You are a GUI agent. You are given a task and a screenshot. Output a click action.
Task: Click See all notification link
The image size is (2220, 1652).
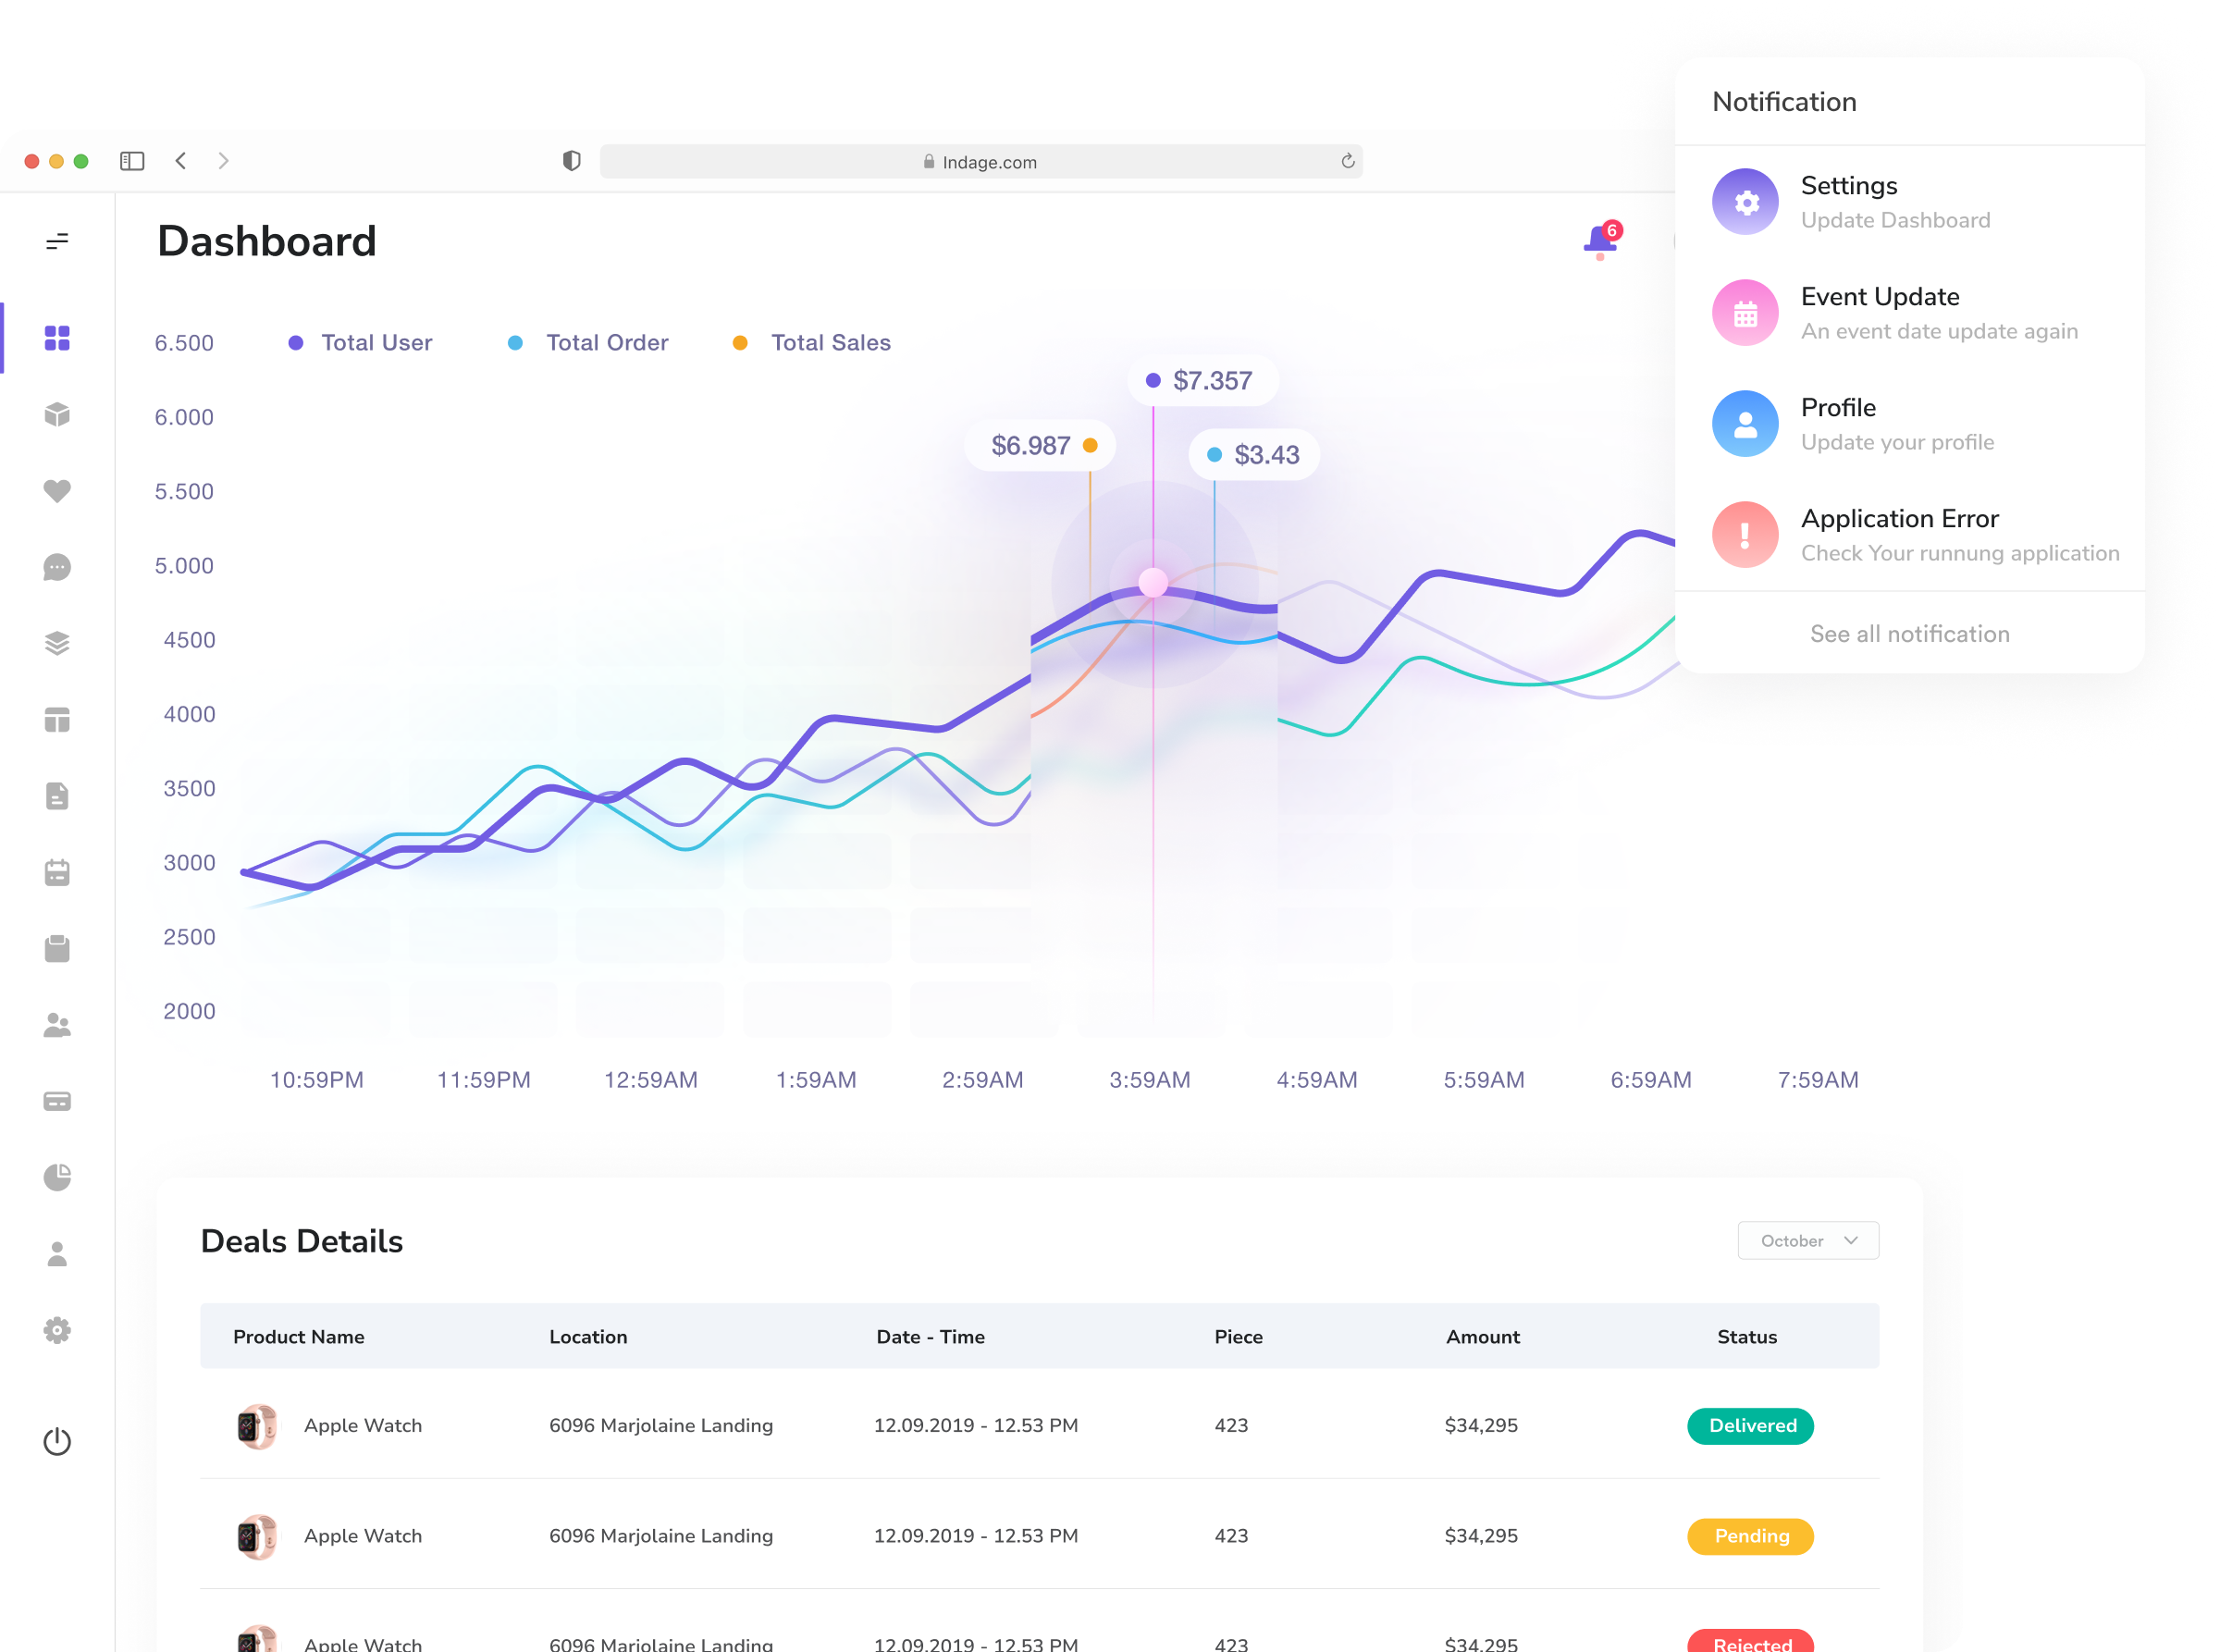1908,633
